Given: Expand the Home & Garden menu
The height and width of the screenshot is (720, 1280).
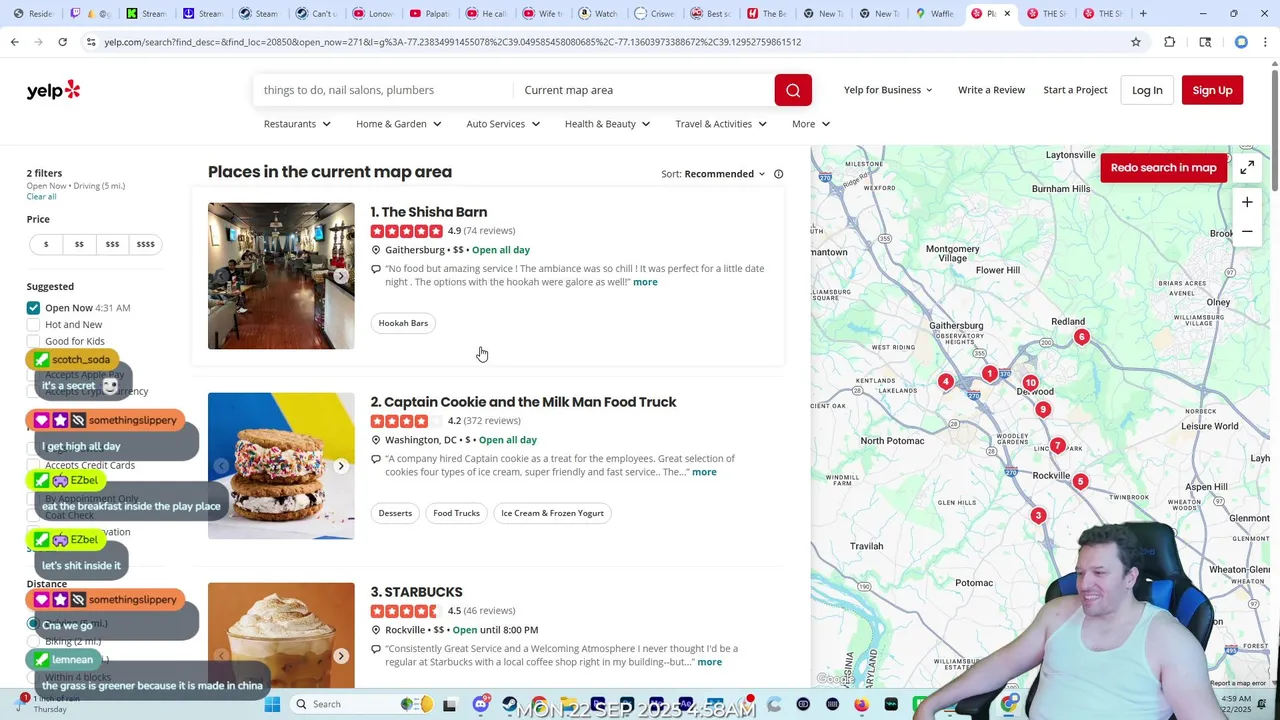Looking at the screenshot, I should coord(398,124).
